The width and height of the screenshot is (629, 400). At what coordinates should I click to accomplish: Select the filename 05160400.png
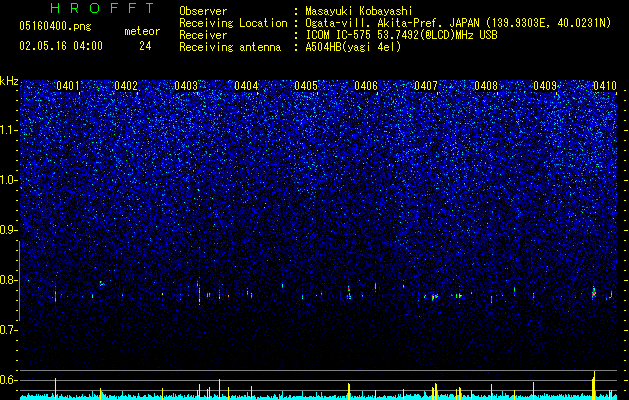[55, 26]
